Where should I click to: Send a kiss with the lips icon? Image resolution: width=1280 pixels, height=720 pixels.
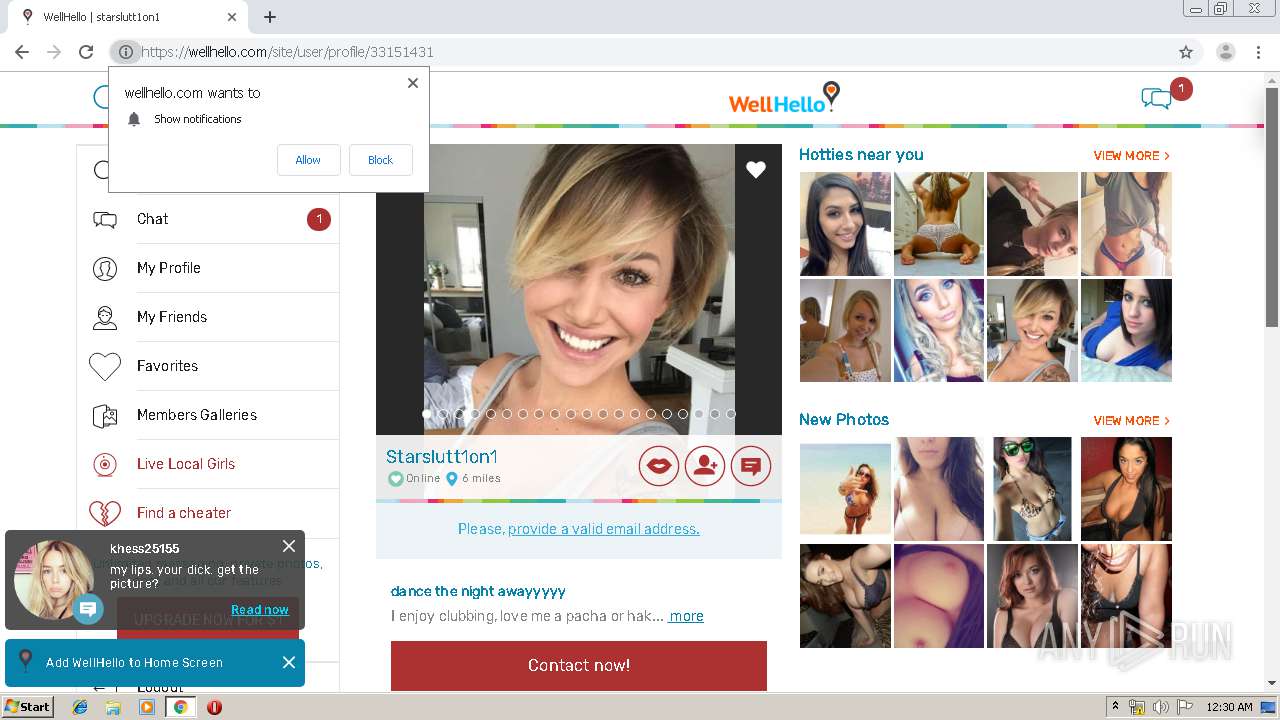(659, 466)
